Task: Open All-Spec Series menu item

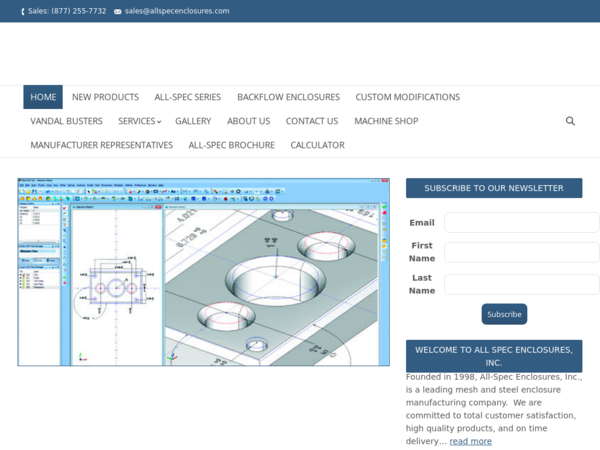Action: coord(188,97)
